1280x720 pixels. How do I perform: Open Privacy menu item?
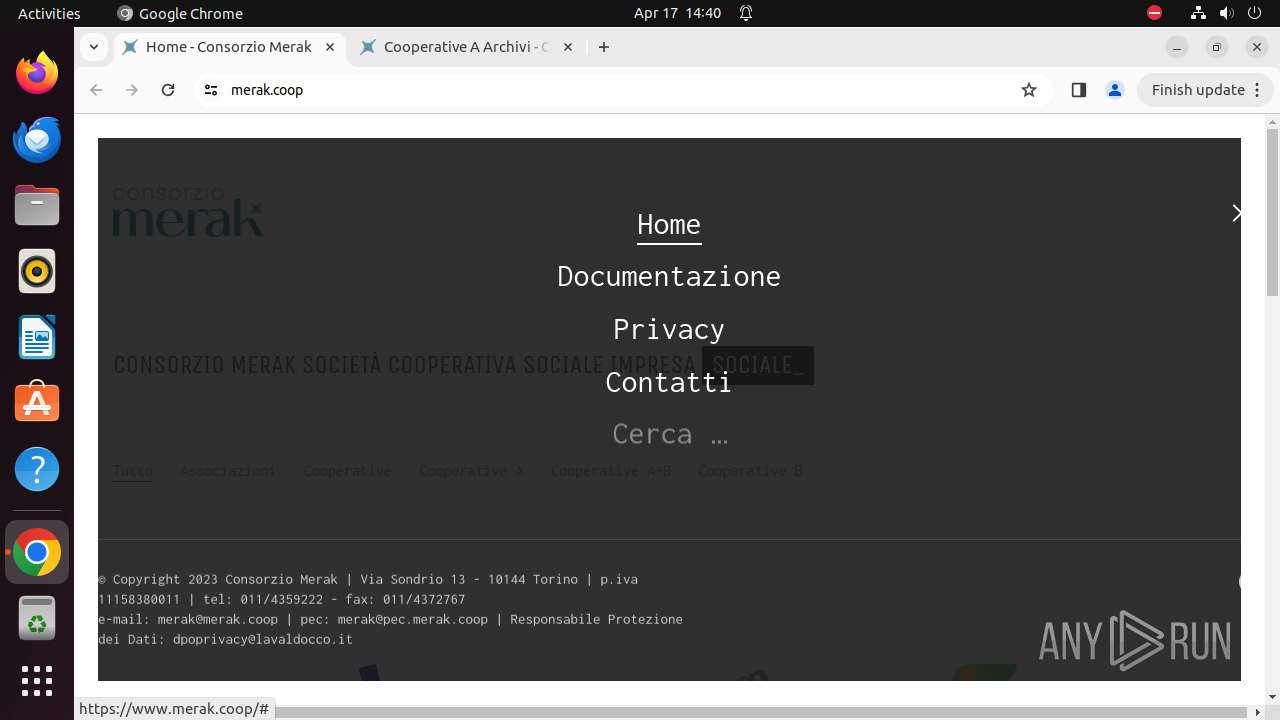click(x=669, y=329)
